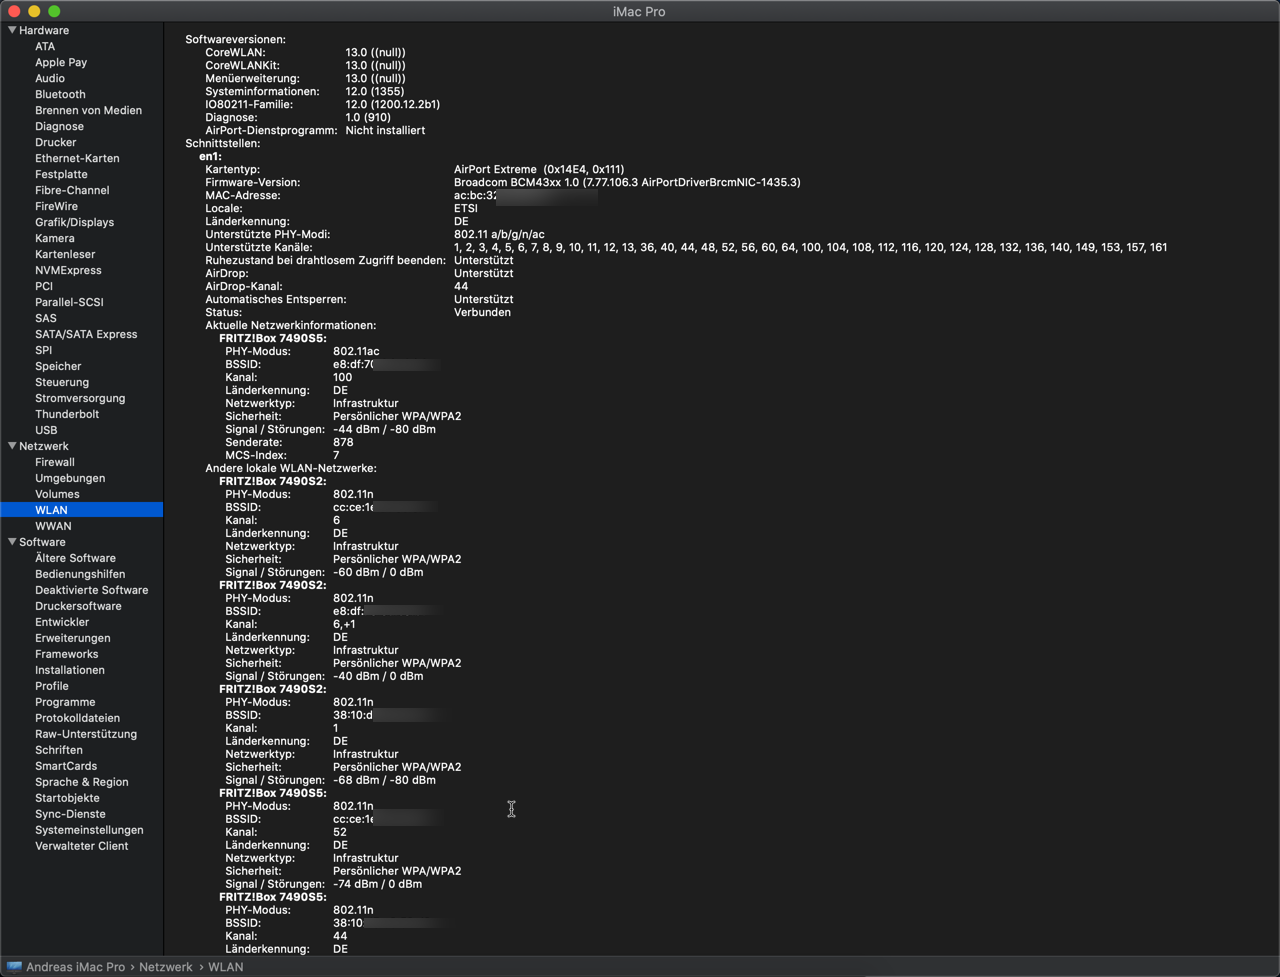Click the computer icon in the path bar
Screen dimensions: 1280x977
click(14, 967)
